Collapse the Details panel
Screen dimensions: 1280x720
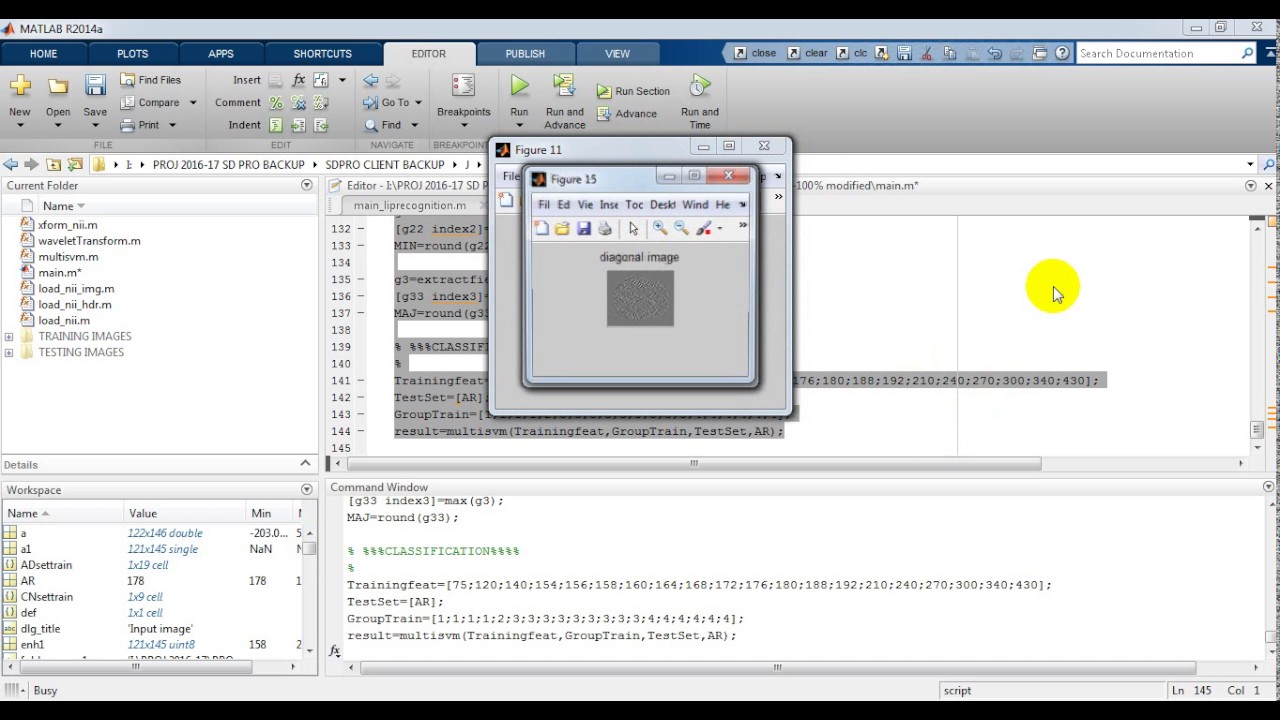pyautogui.click(x=306, y=463)
